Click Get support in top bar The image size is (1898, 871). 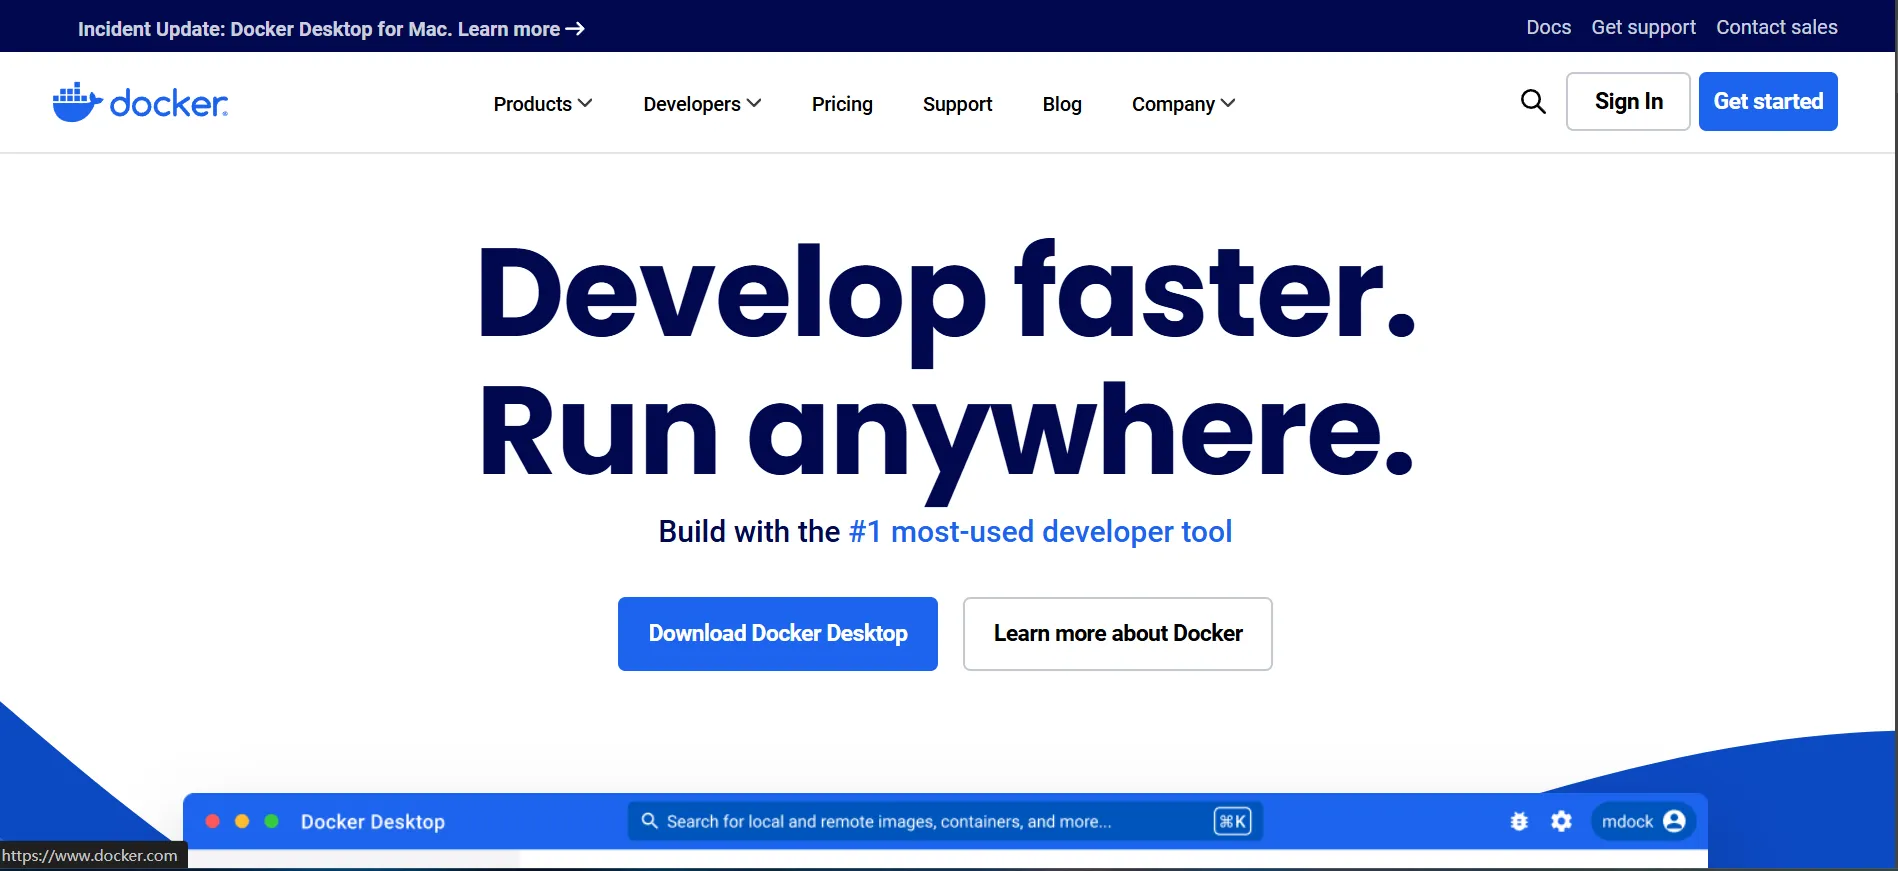1643,27
